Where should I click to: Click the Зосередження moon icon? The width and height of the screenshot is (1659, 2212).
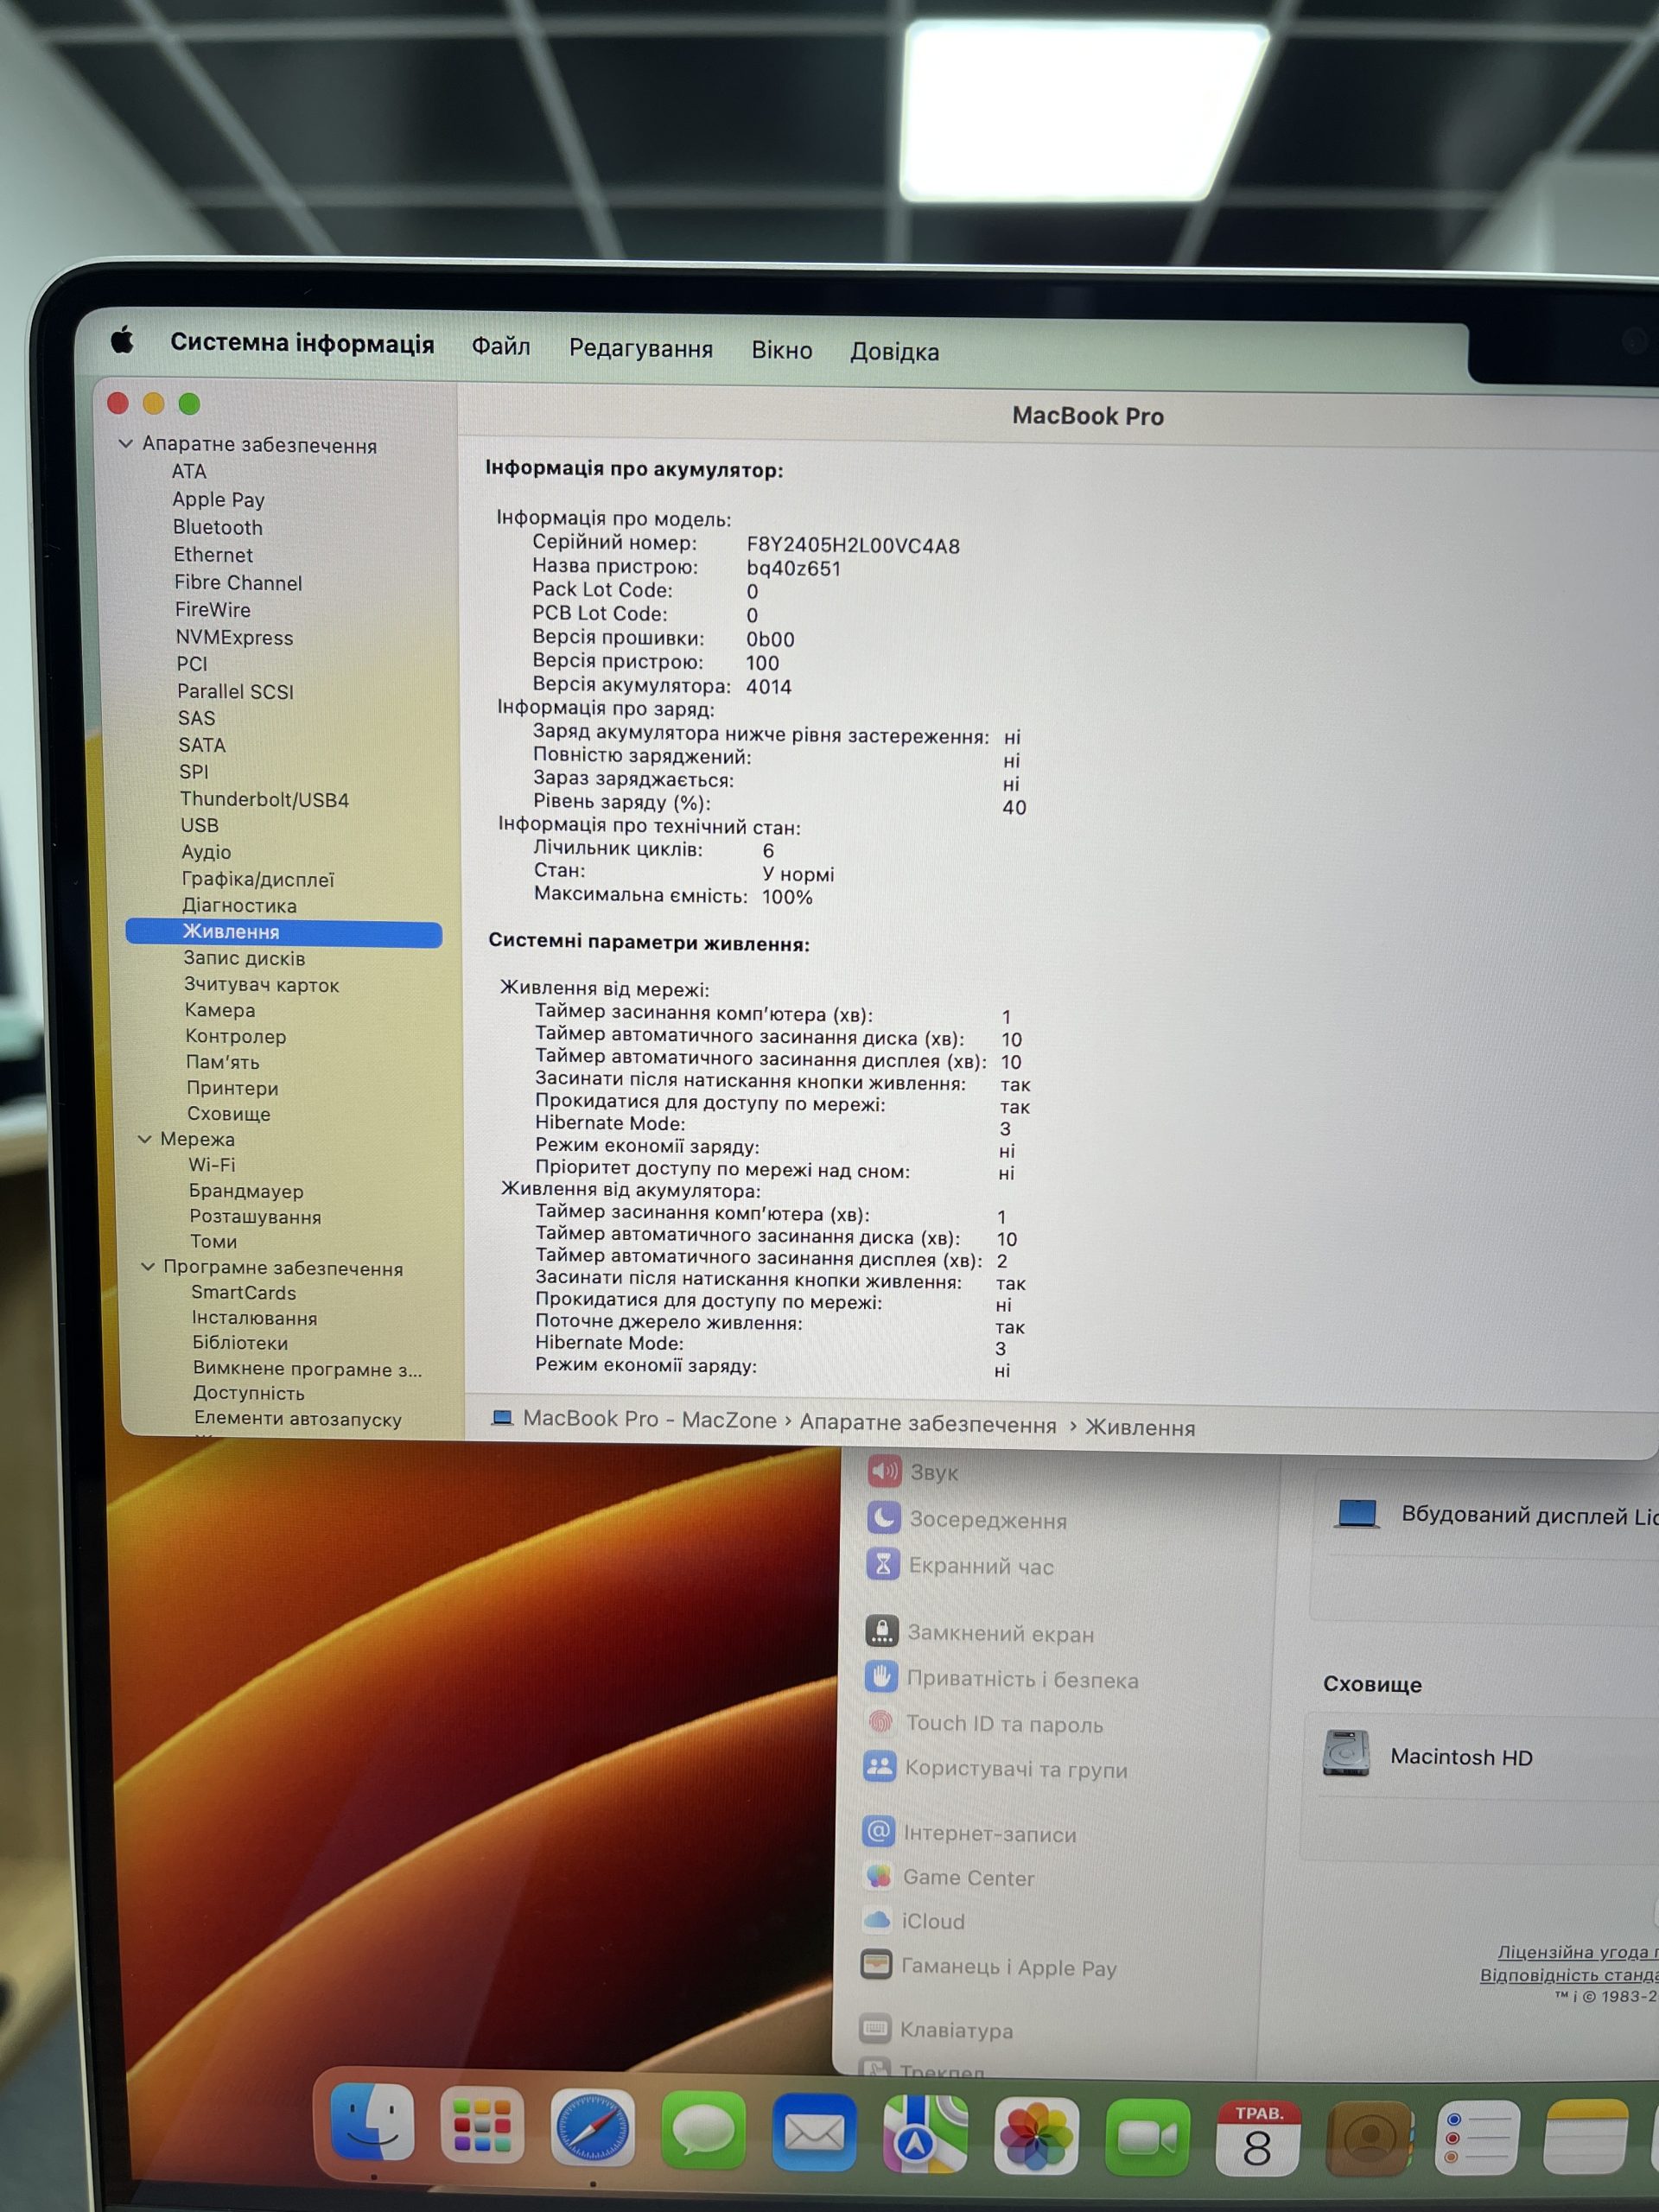(884, 1518)
